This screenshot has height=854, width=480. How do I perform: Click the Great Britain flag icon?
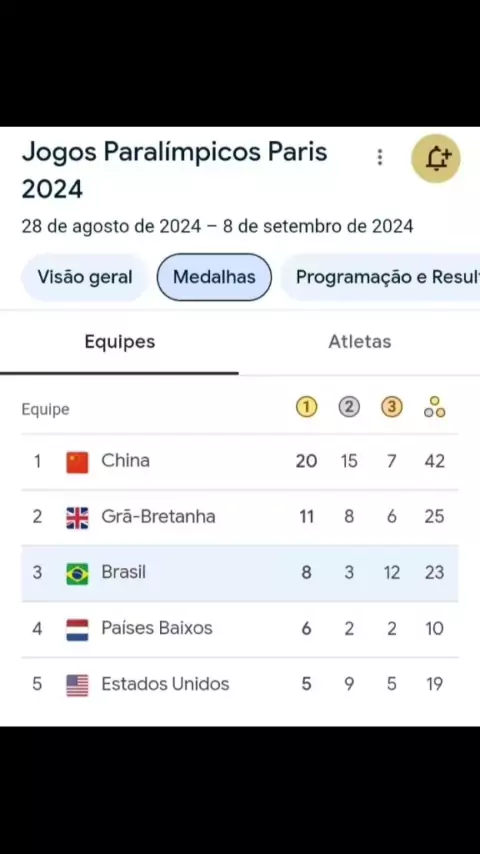coord(77,518)
